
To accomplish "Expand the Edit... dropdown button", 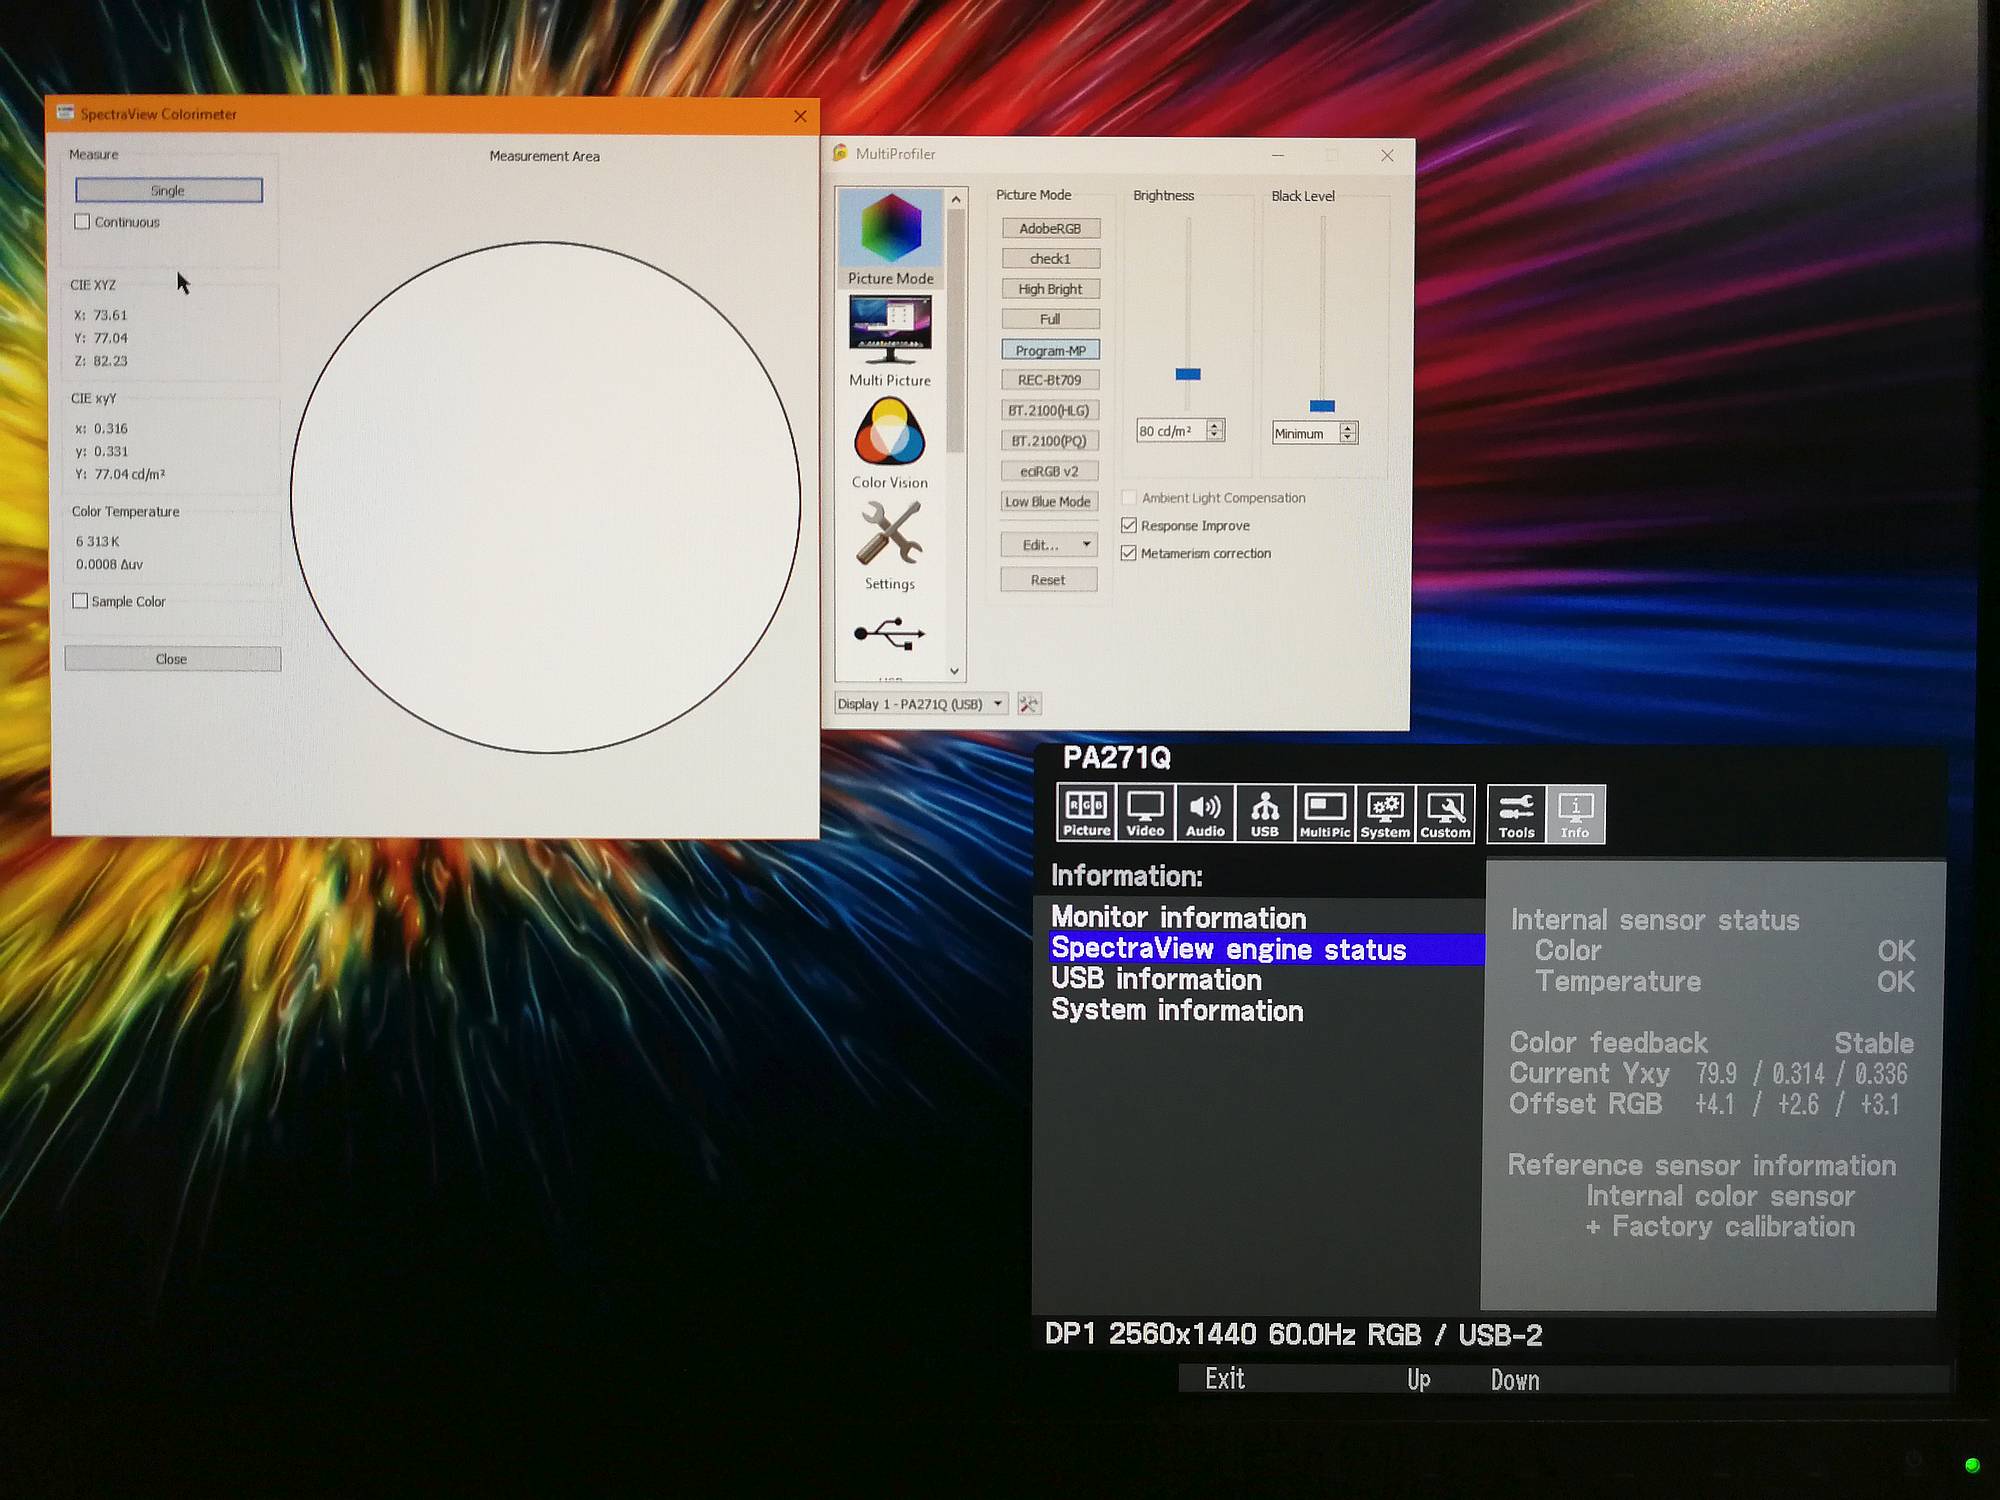I will point(1048,545).
